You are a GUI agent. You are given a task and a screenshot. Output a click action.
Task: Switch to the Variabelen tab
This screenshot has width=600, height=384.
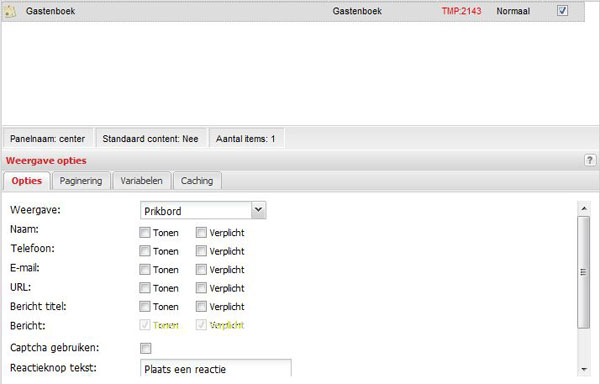click(141, 181)
